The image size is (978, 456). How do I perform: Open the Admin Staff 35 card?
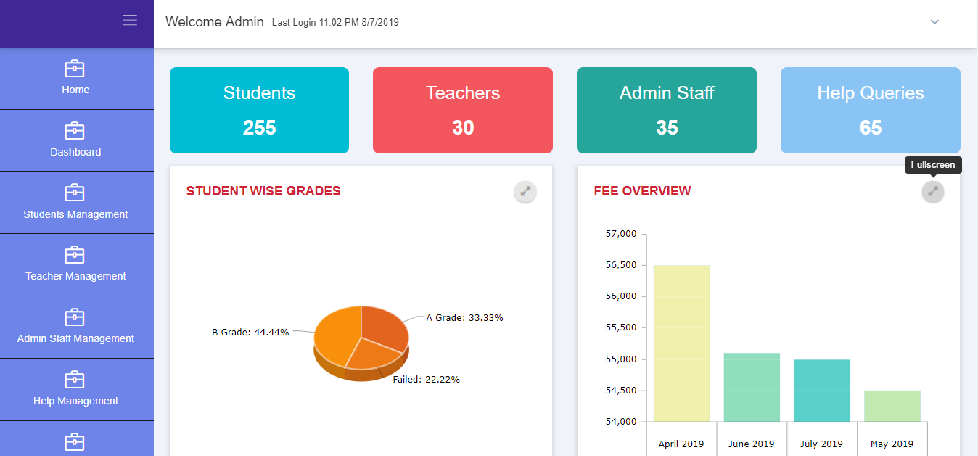coord(667,110)
